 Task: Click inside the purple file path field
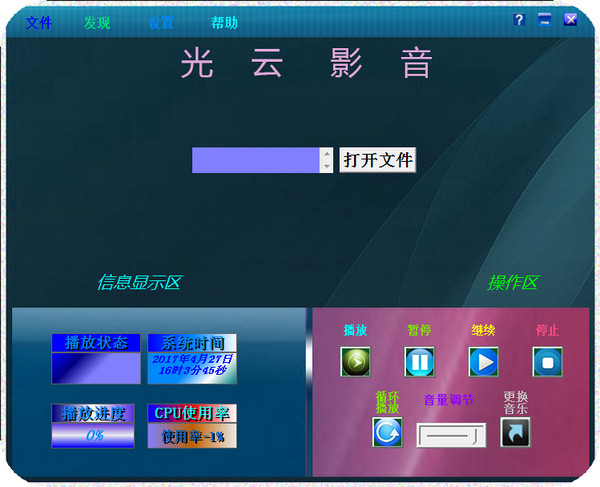click(255, 160)
